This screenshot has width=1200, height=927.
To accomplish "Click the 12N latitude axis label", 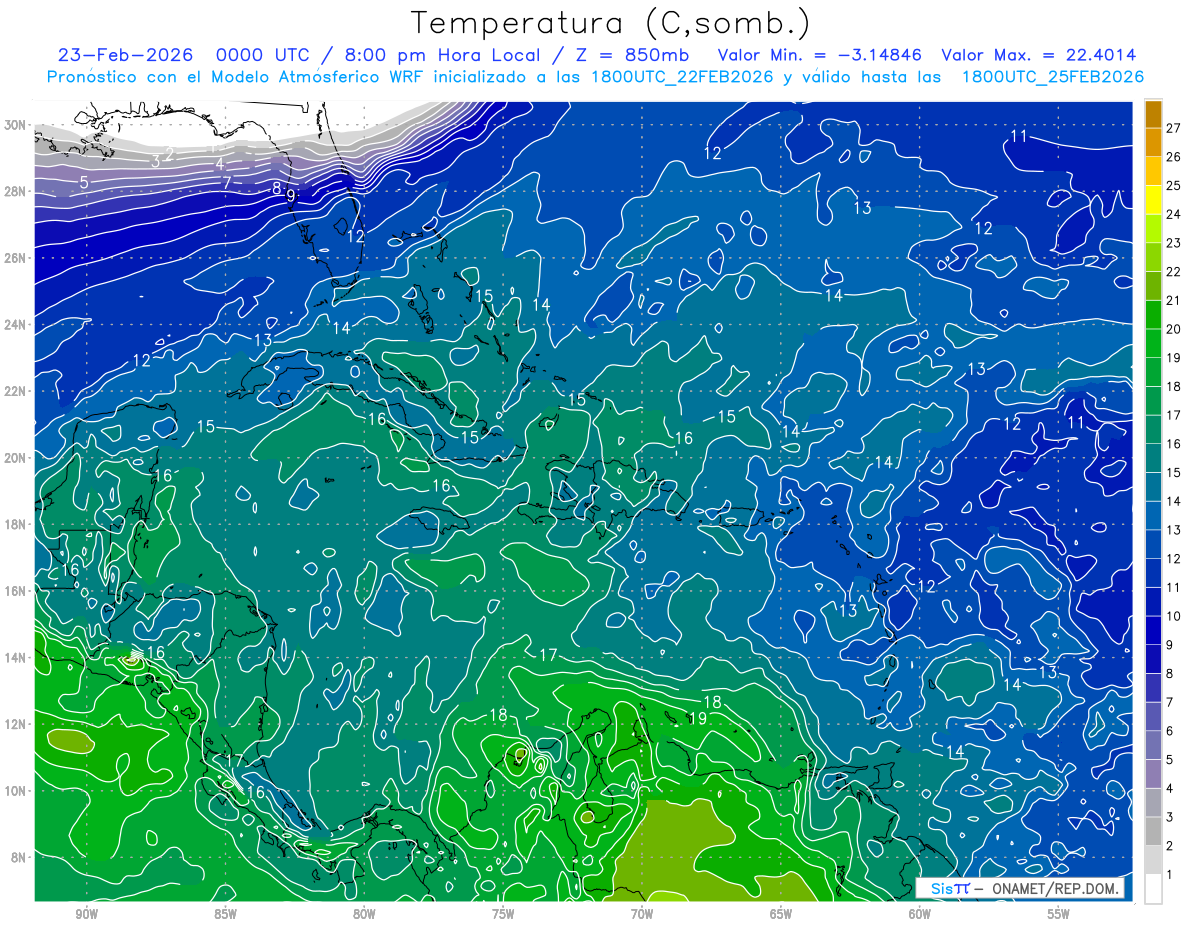I will (15, 724).
